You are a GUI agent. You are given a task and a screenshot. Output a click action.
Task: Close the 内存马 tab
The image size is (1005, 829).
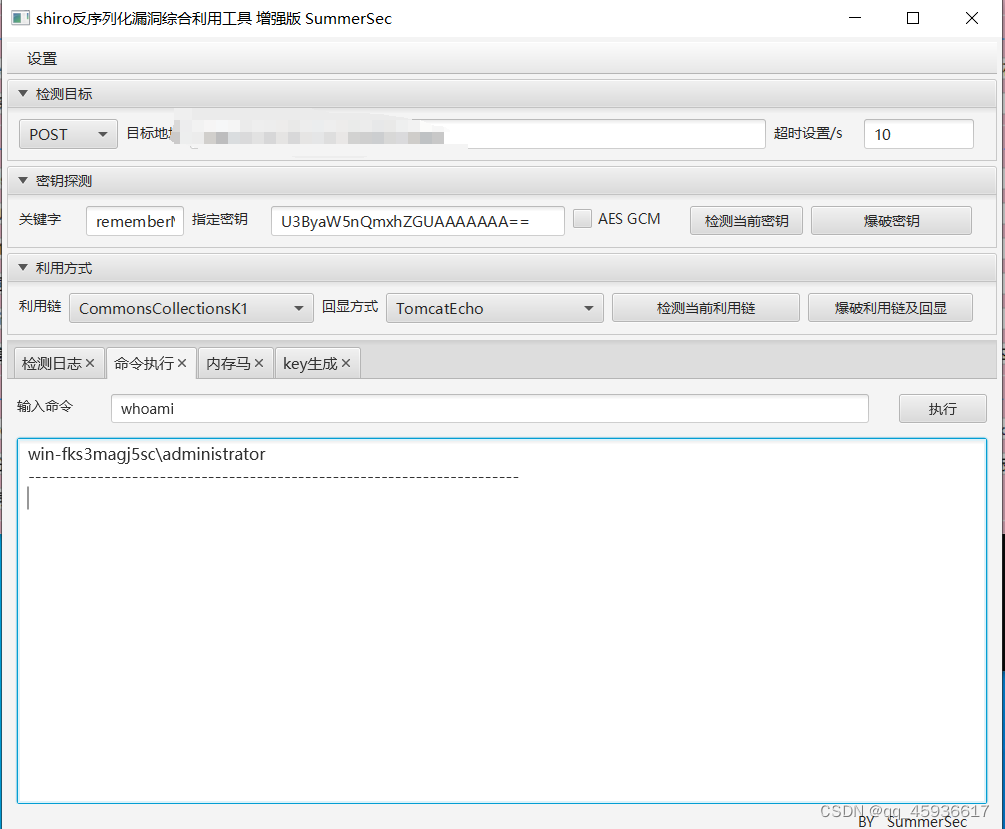coord(259,364)
